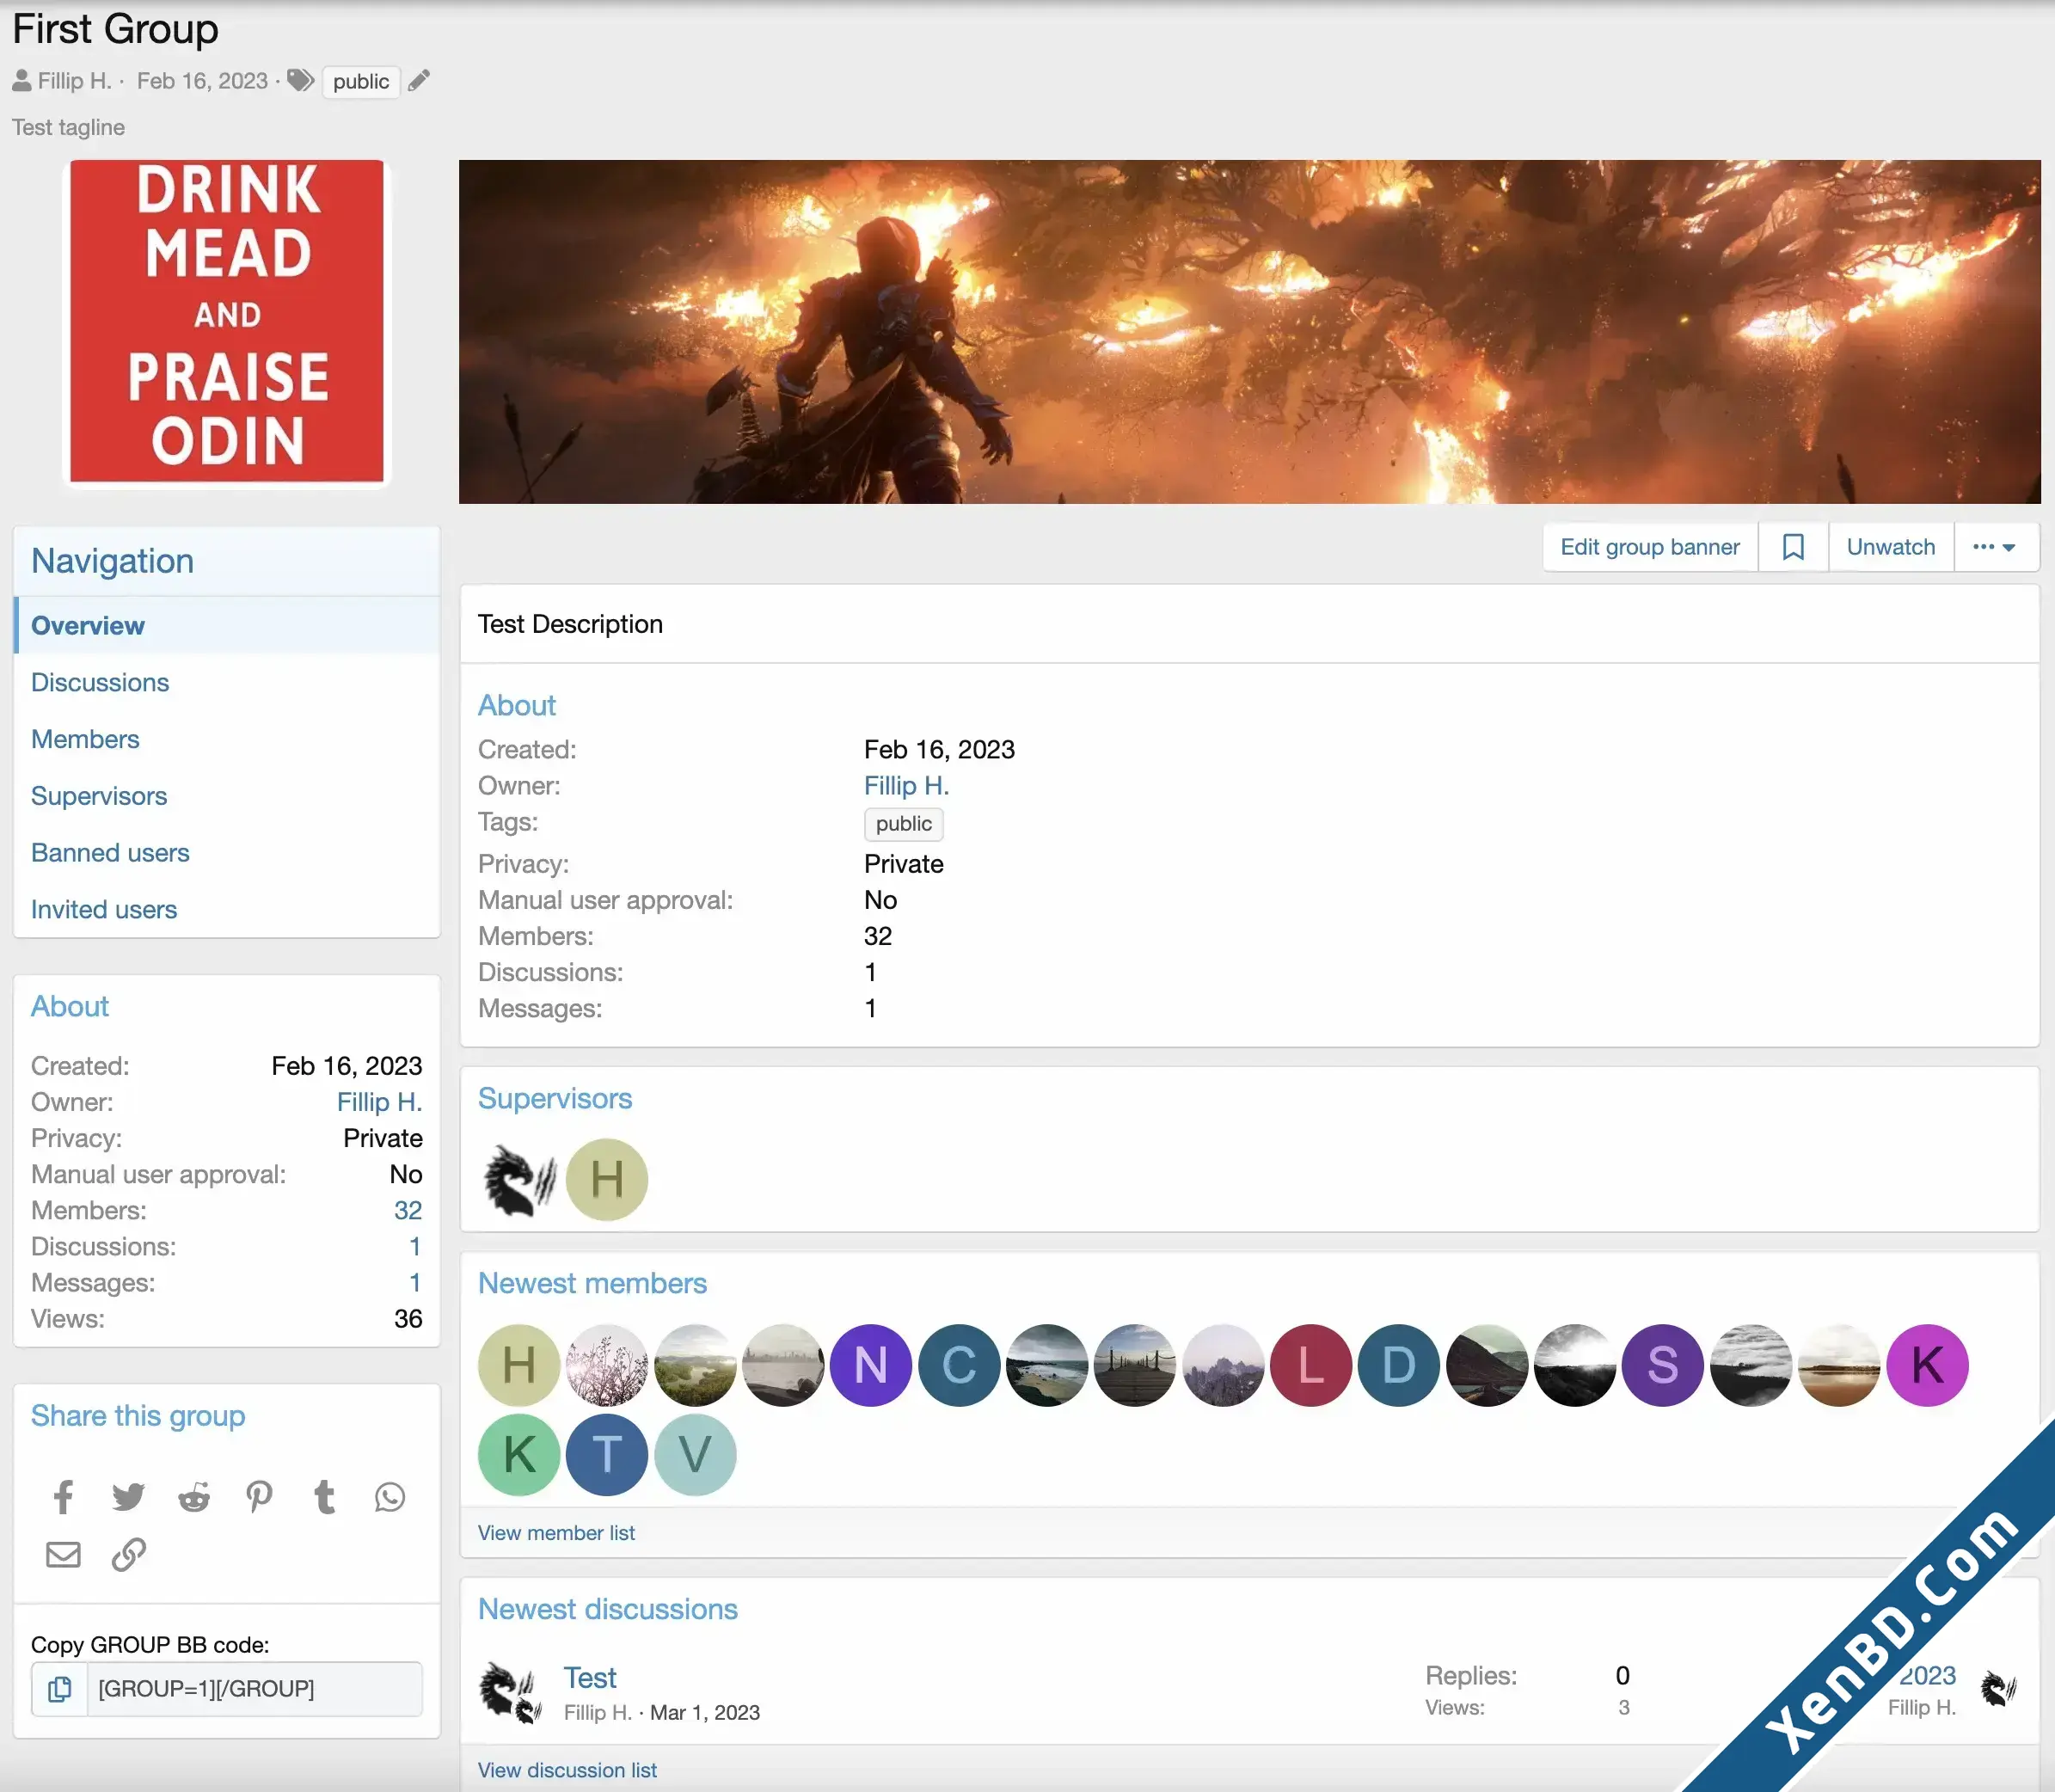Click the public tag in About section
2055x1792 pixels.
click(x=903, y=824)
